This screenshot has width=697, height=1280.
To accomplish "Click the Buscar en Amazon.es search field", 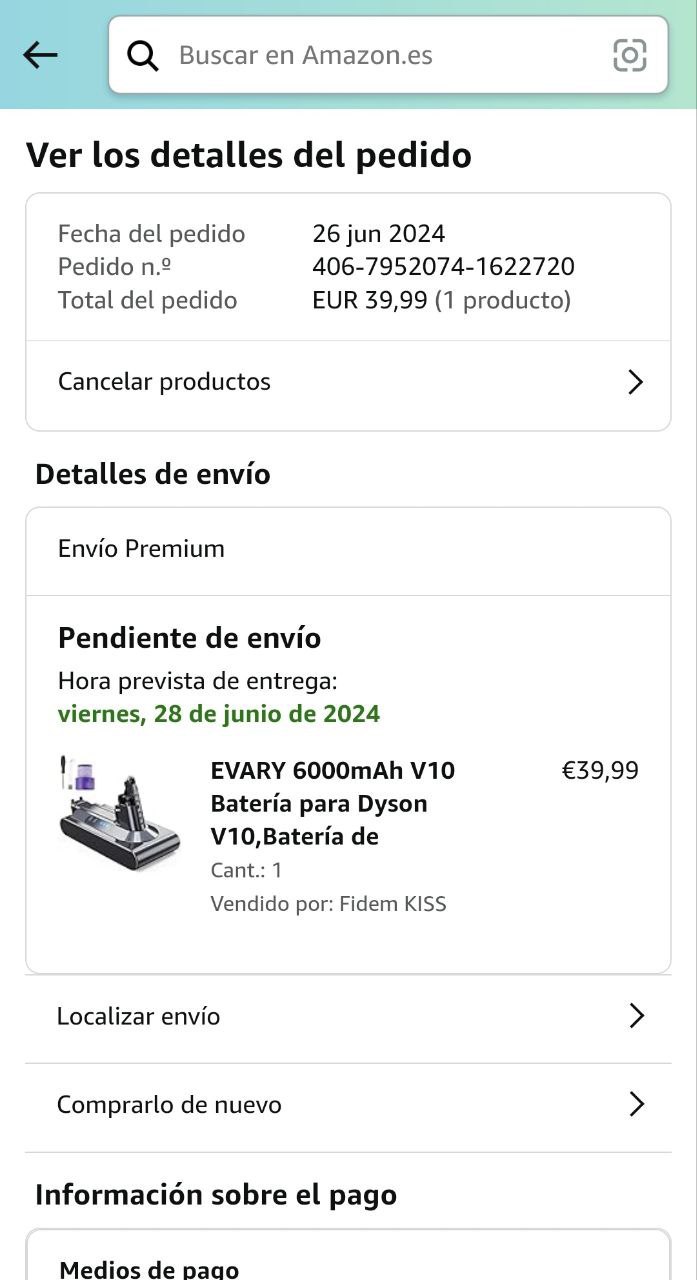I will click(x=388, y=55).
